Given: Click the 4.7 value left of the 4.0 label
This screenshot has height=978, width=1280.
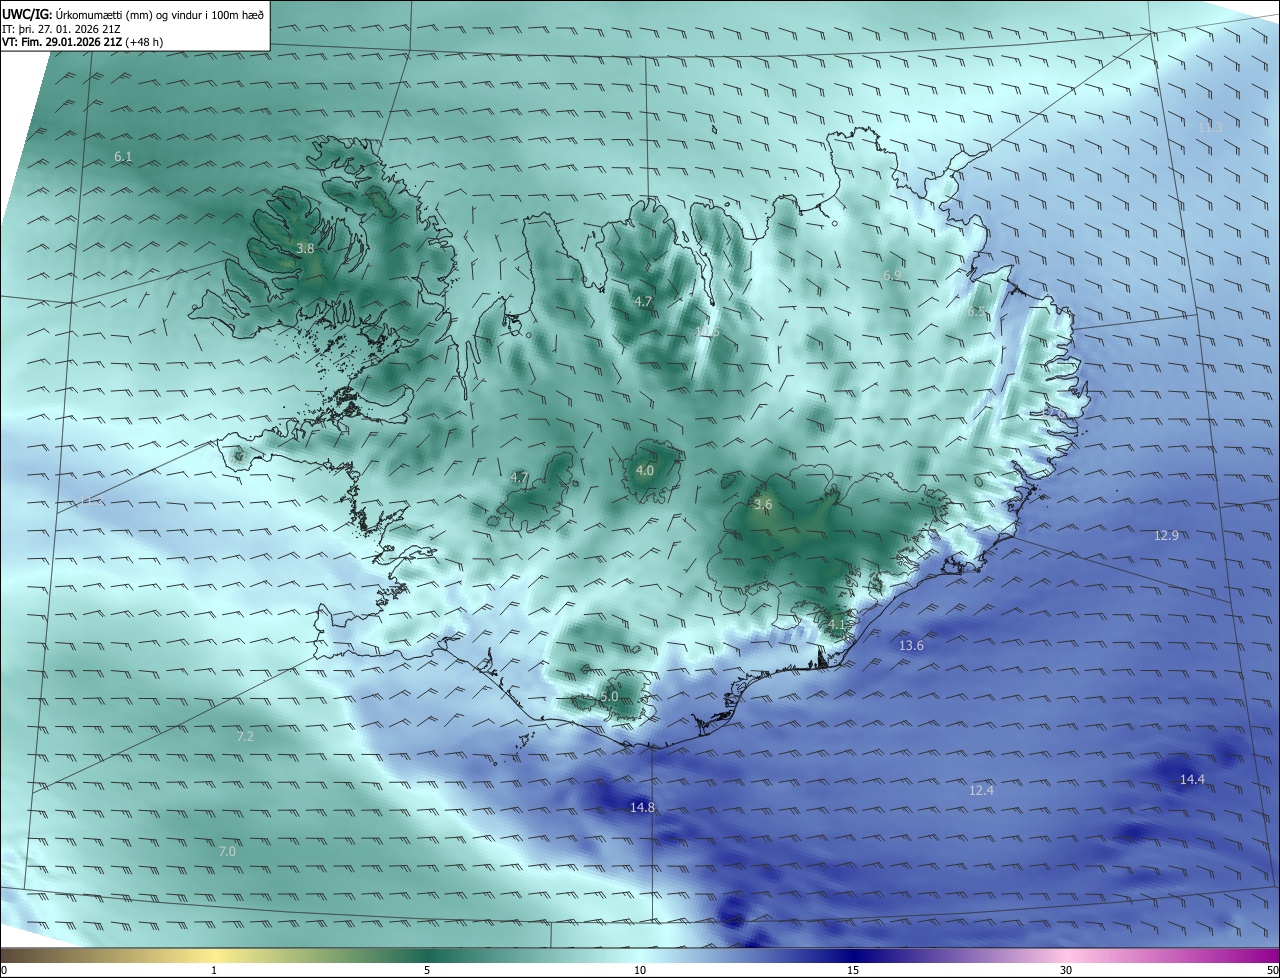Looking at the screenshot, I should (519, 478).
